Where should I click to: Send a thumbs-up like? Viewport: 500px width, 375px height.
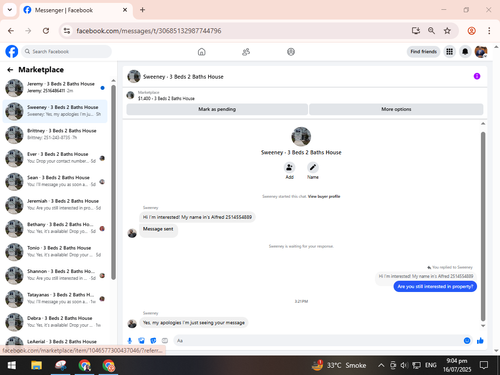tap(480, 341)
